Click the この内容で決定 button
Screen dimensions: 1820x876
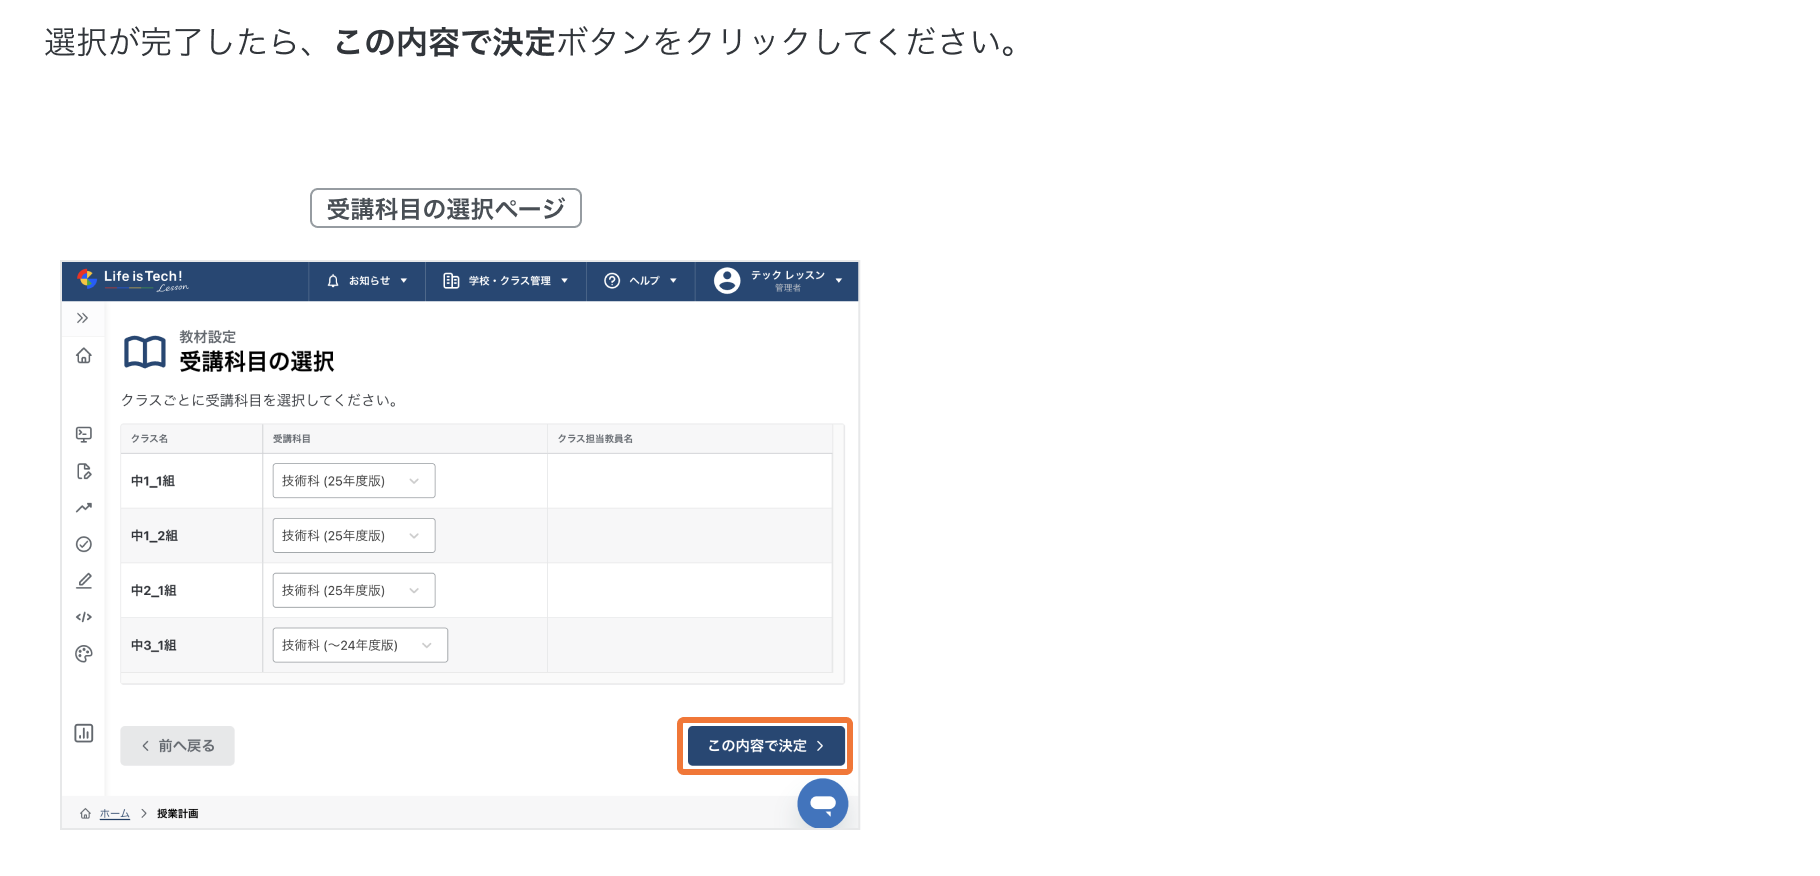pyautogui.click(x=765, y=746)
